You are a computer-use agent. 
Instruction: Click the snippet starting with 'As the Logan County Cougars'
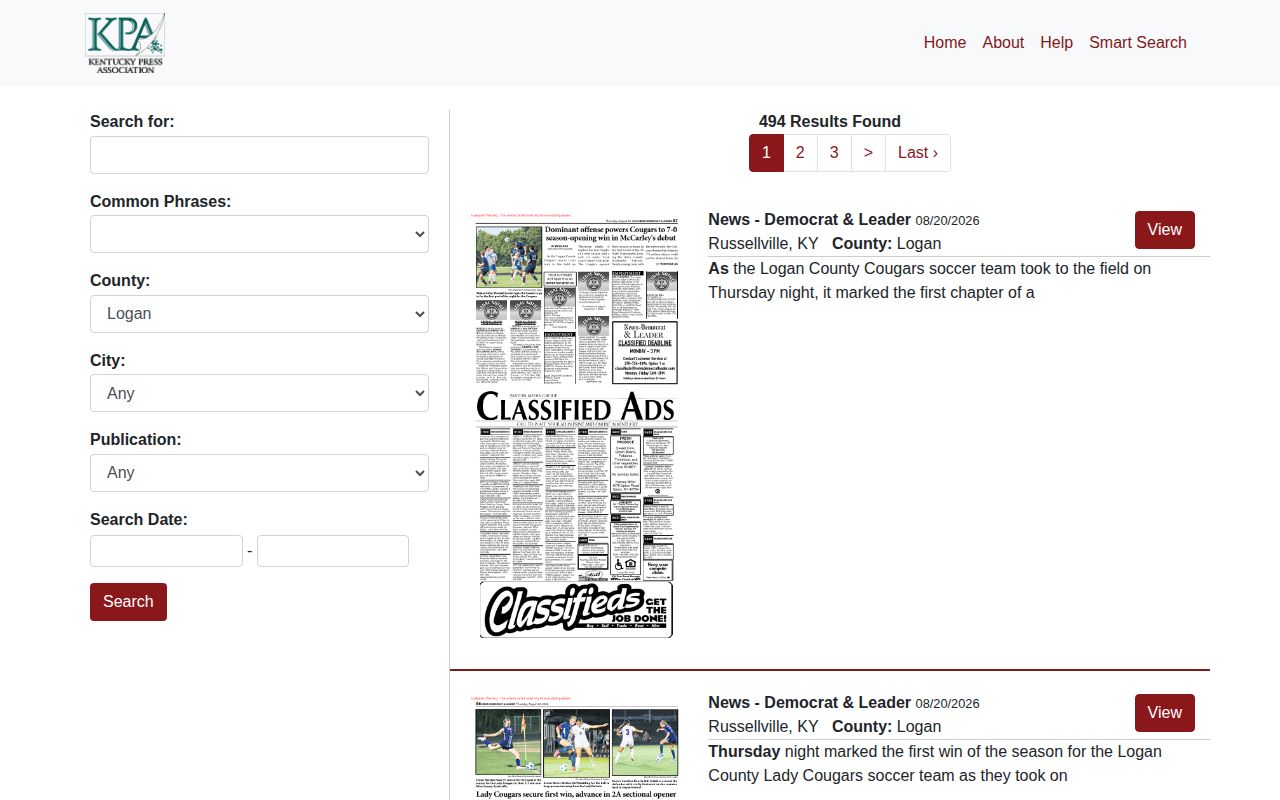[x=930, y=281]
